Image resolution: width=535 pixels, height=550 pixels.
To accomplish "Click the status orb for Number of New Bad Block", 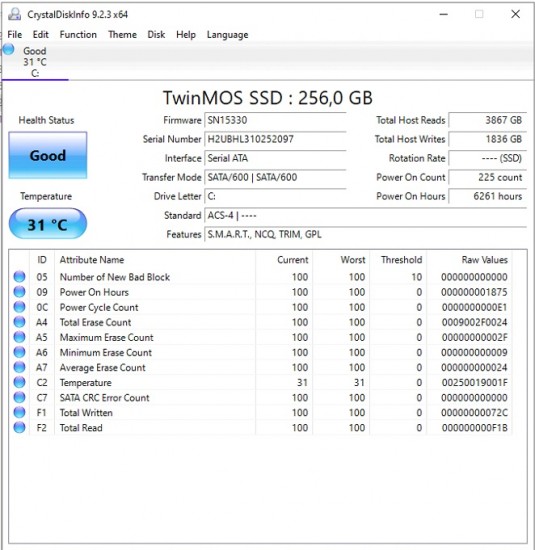I will [x=19, y=277].
